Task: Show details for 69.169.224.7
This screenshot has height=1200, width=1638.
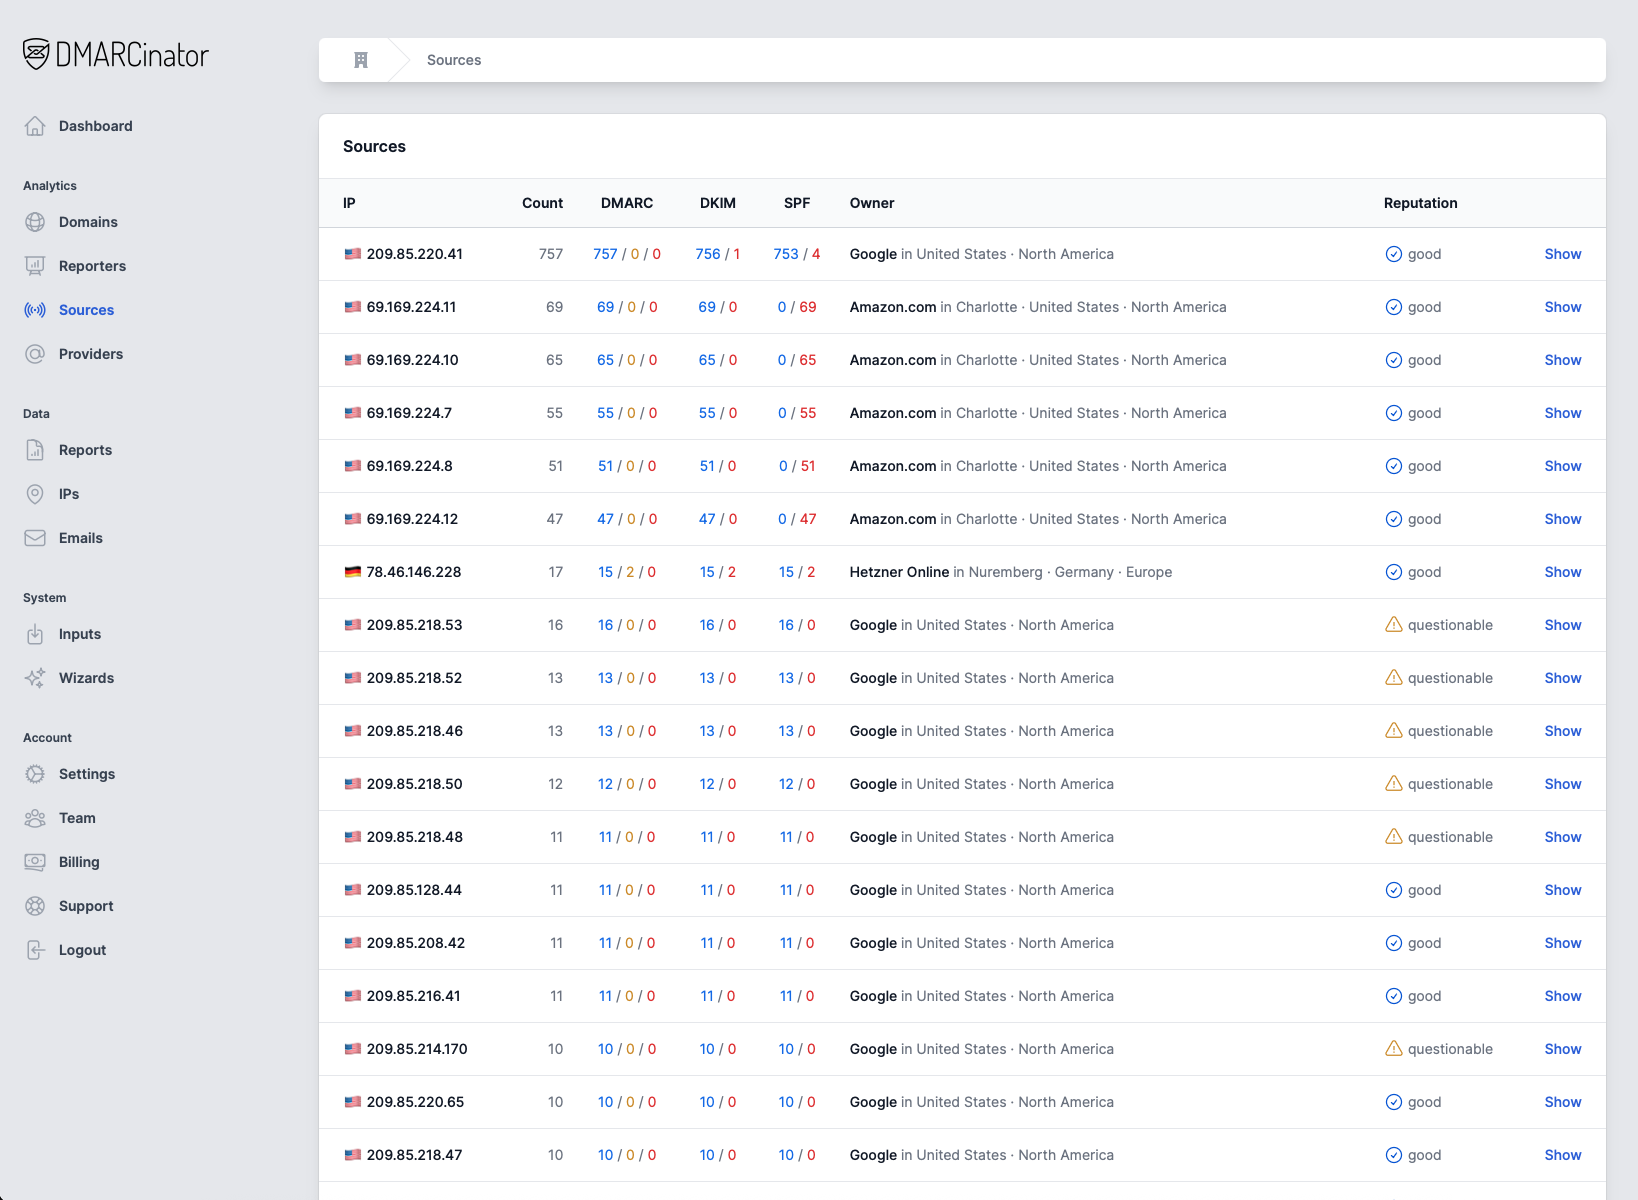Action: point(1563,413)
